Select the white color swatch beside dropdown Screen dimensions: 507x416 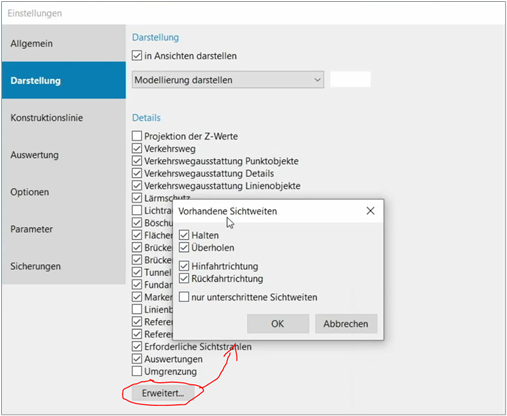[350, 80]
